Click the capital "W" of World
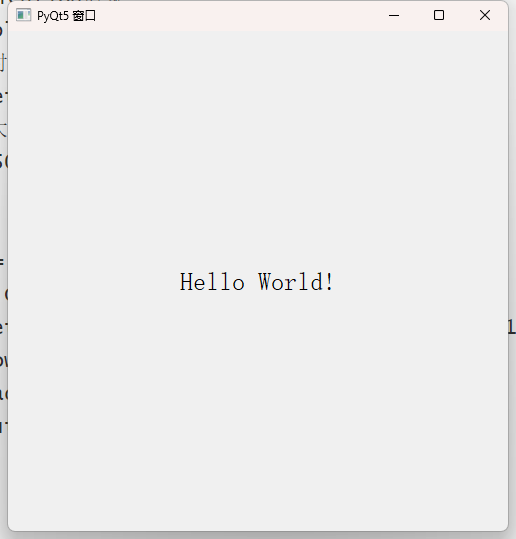Image resolution: width=516 pixels, height=539 pixels. point(267,282)
